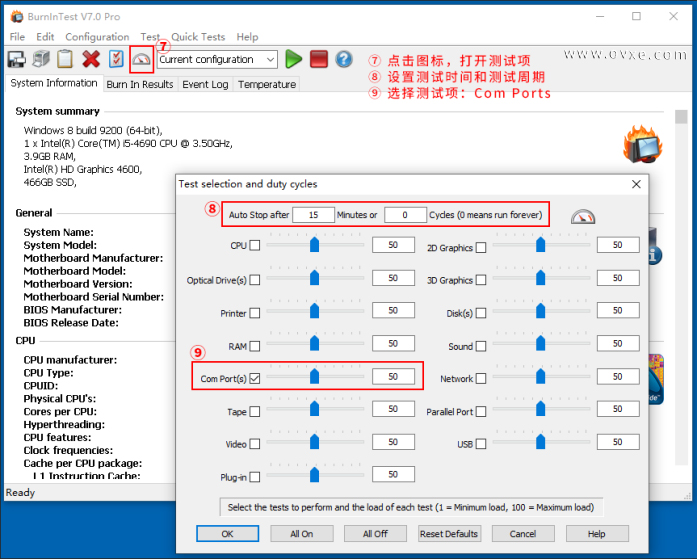The width and height of the screenshot is (698, 560).
Task: Open the Configuration menu
Action: (x=97, y=37)
